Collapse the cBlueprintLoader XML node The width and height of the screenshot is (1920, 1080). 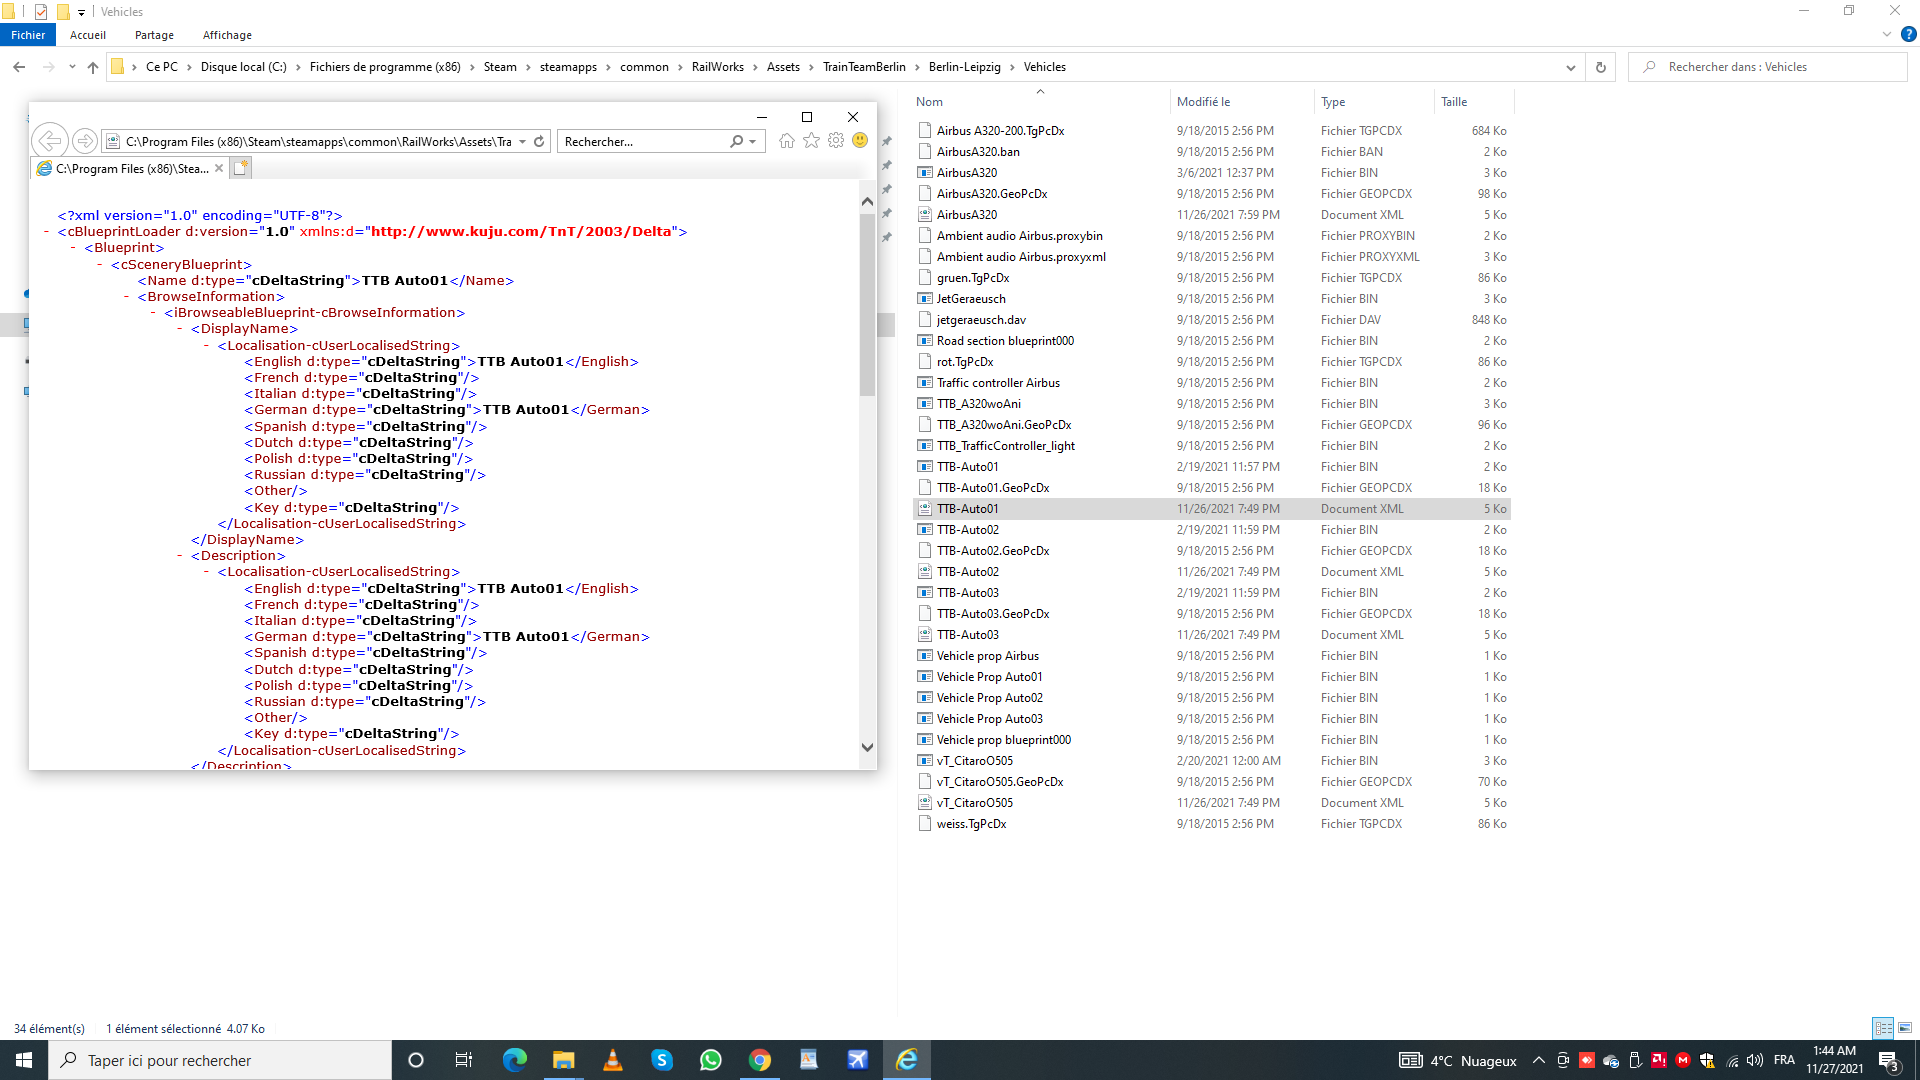point(48,232)
